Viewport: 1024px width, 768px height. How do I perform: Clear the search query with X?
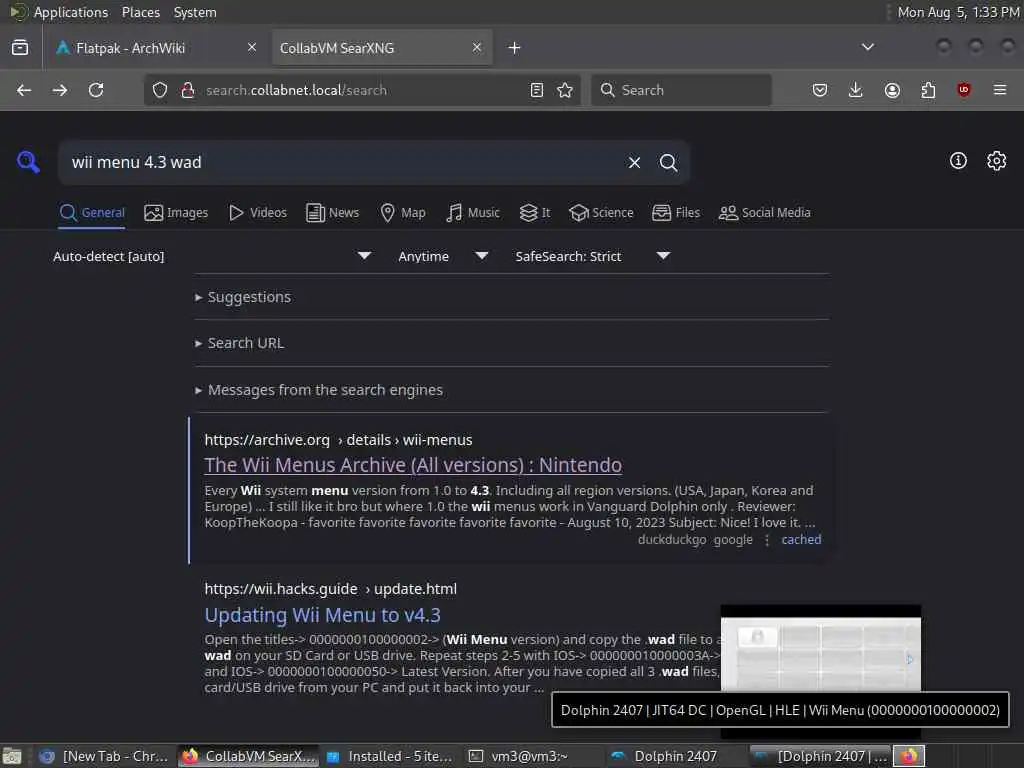[x=634, y=162]
